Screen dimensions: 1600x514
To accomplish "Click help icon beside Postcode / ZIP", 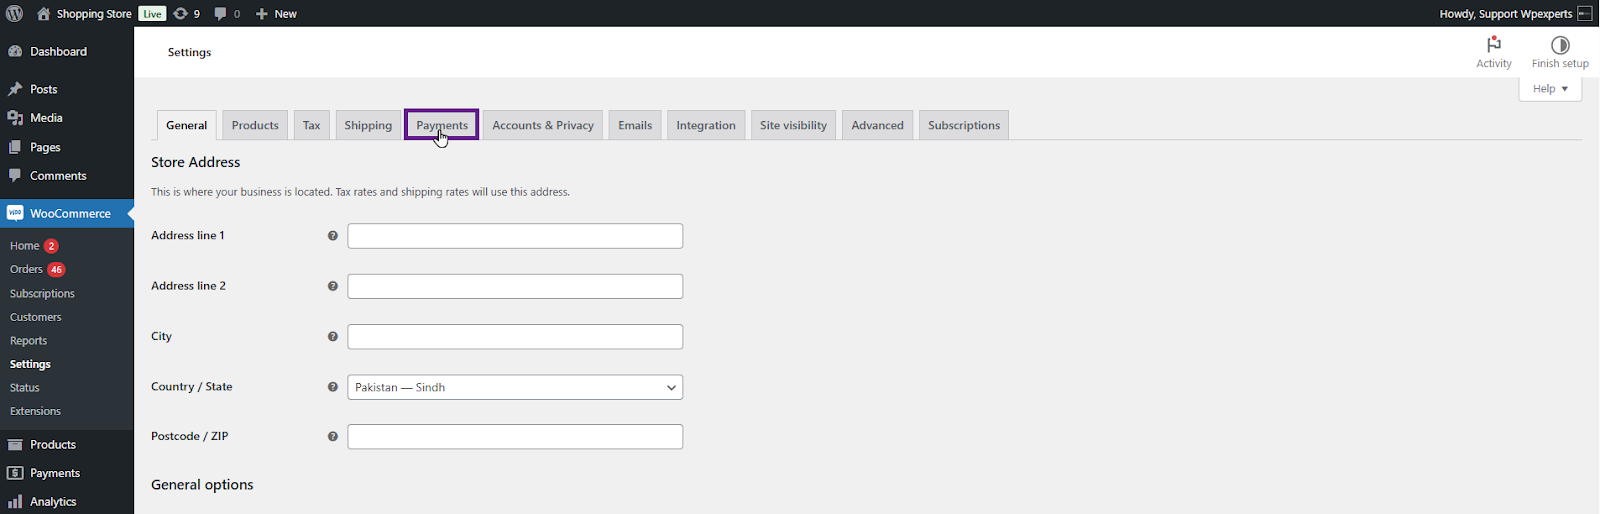I will [x=333, y=437].
